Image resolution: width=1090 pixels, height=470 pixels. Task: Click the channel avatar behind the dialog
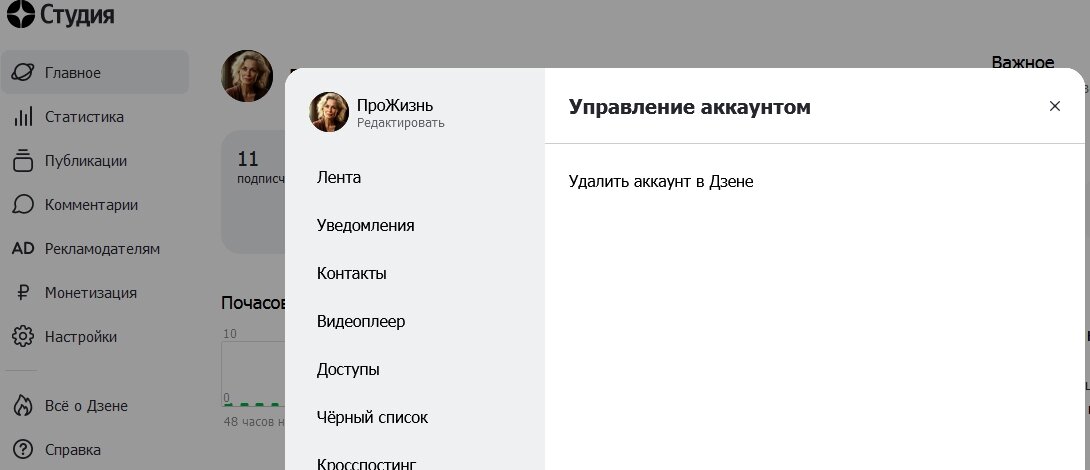click(247, 76)
